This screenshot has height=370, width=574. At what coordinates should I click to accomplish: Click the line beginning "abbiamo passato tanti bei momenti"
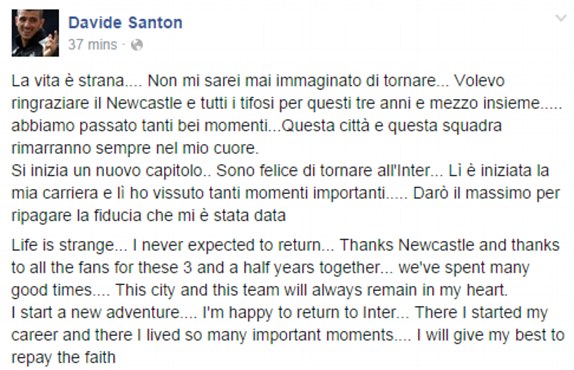click(x=256, y=126)
